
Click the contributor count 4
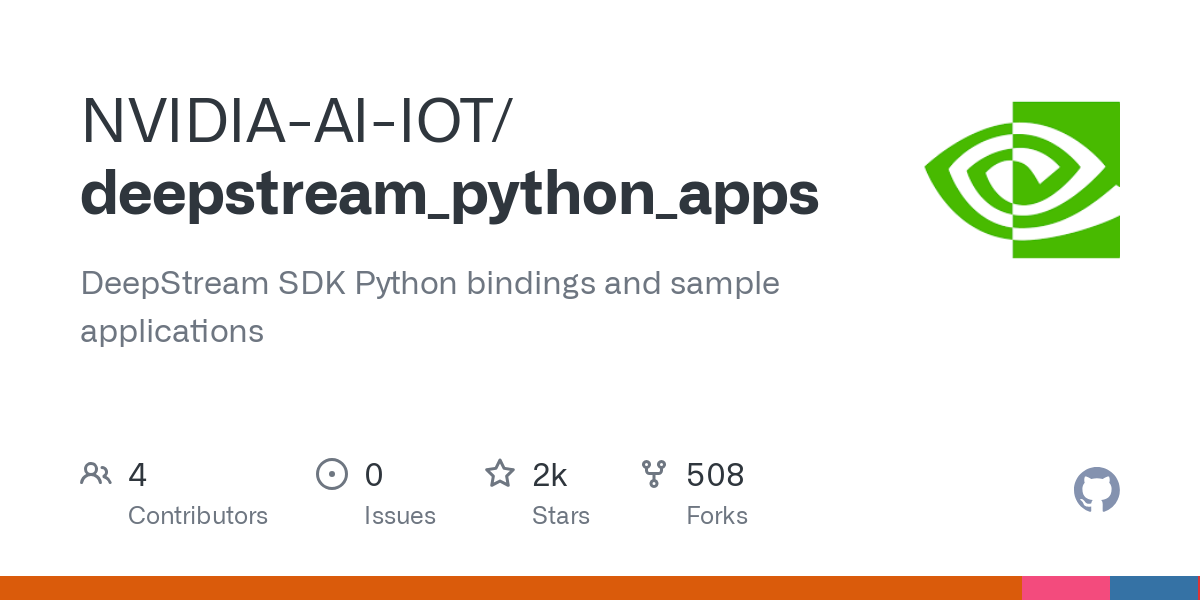click(138, 475)
